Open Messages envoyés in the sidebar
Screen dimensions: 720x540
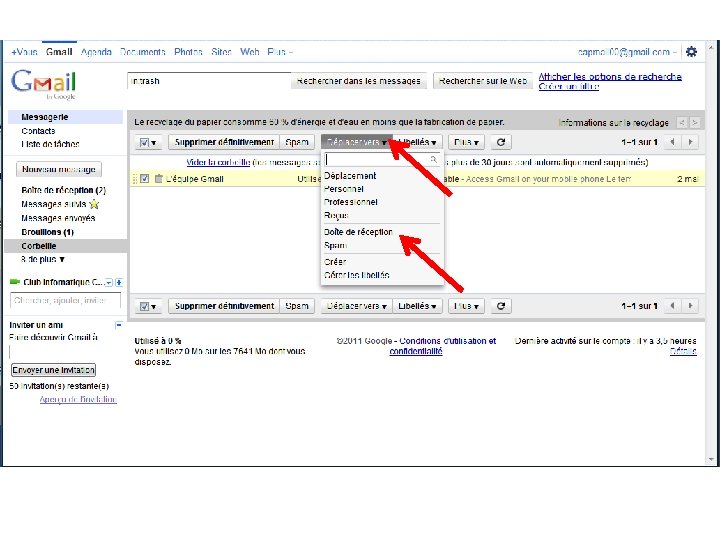click(x=58, y=218)
